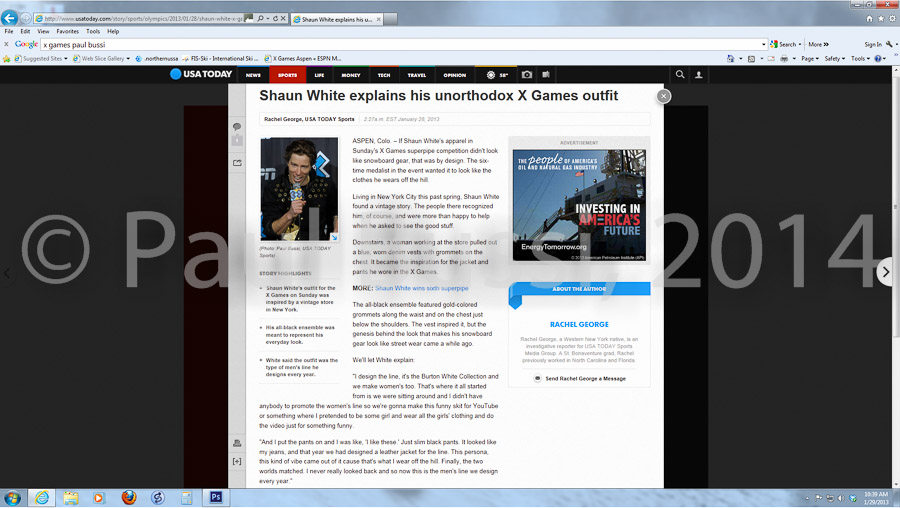Open X Games Aspen ESPN bookmark
The image size is (900, 508).
tap(302, 59)
